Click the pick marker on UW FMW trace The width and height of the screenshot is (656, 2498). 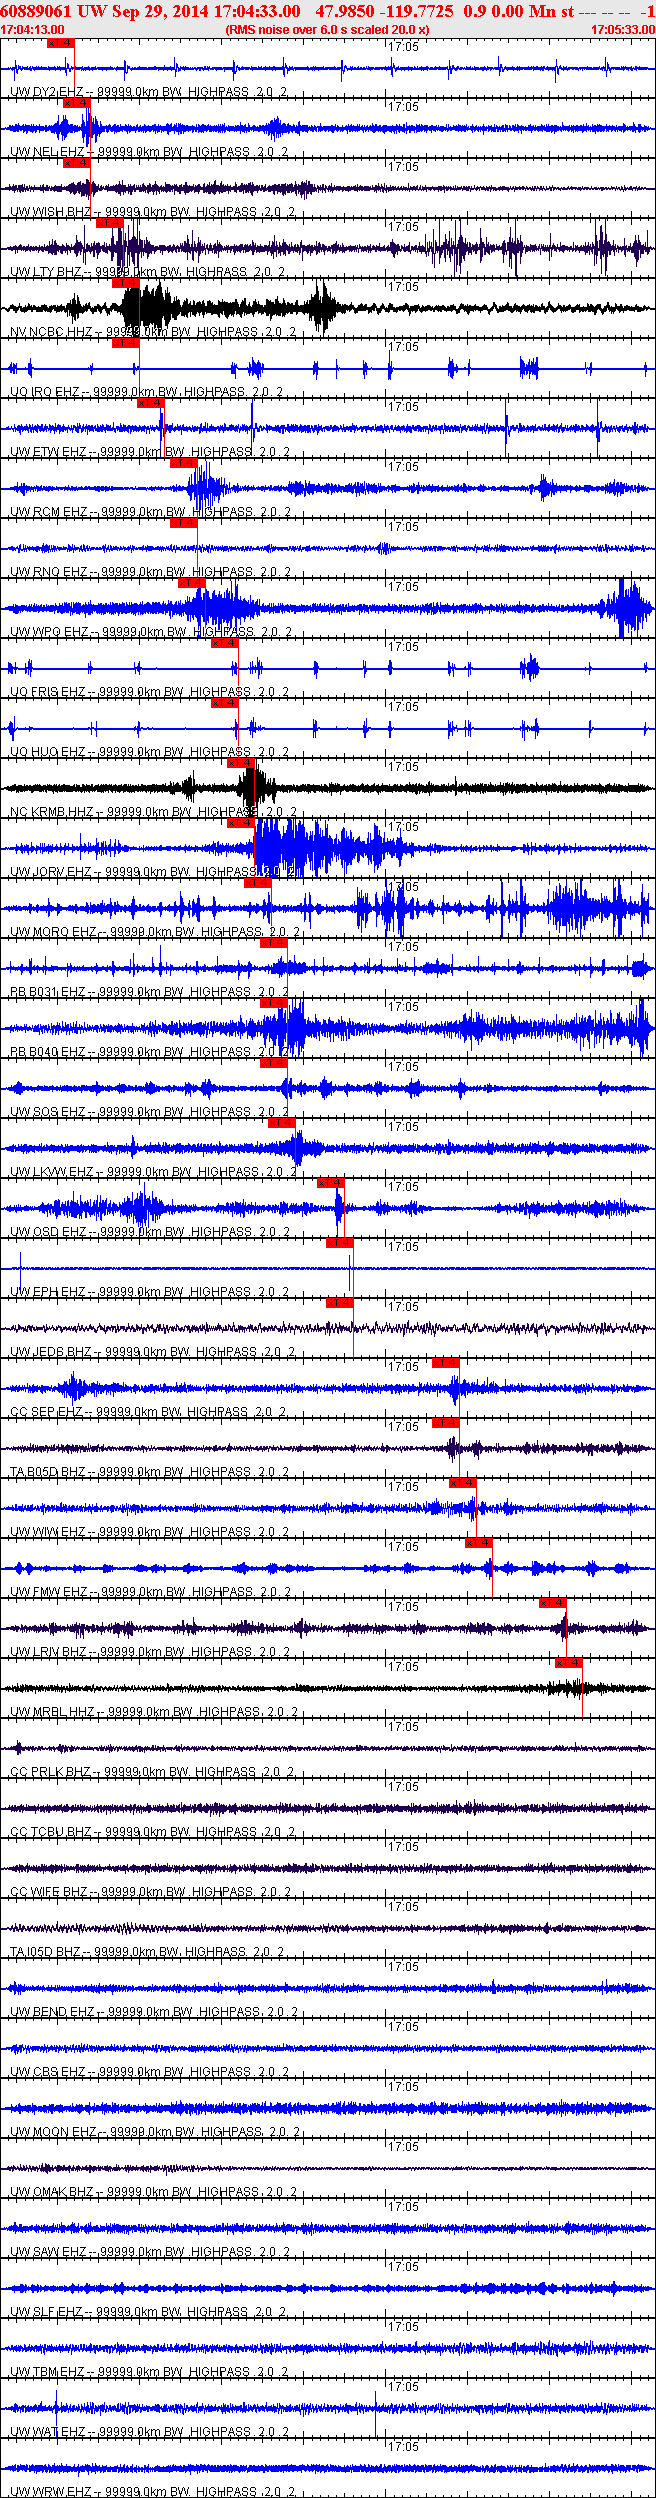pyautogui.click(x=479, y=1543)
